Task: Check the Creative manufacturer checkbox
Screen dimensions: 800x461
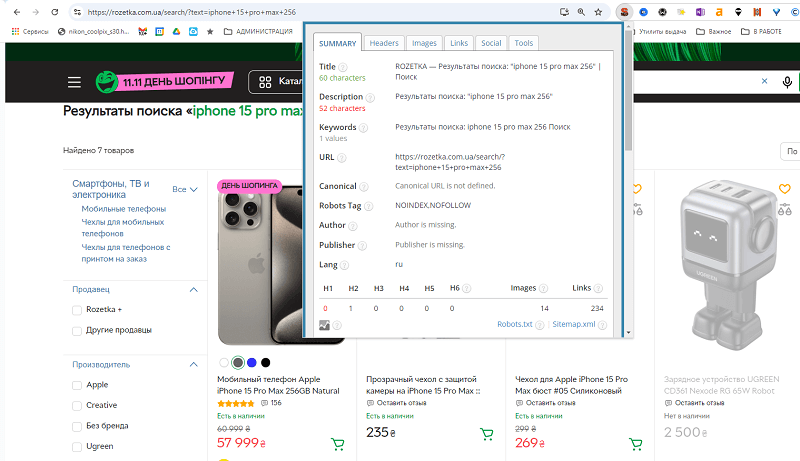Action: pyautogui.click(x=77, y=406)
